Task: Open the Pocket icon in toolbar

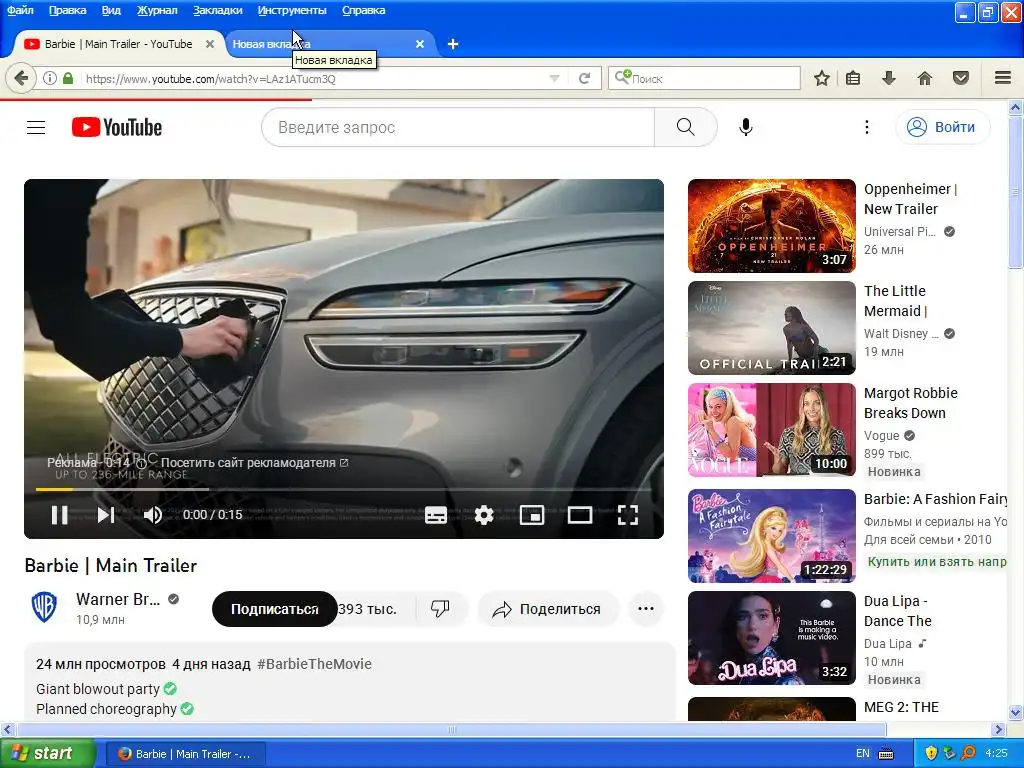Action: pyautogui.click(x=961, y=78)
